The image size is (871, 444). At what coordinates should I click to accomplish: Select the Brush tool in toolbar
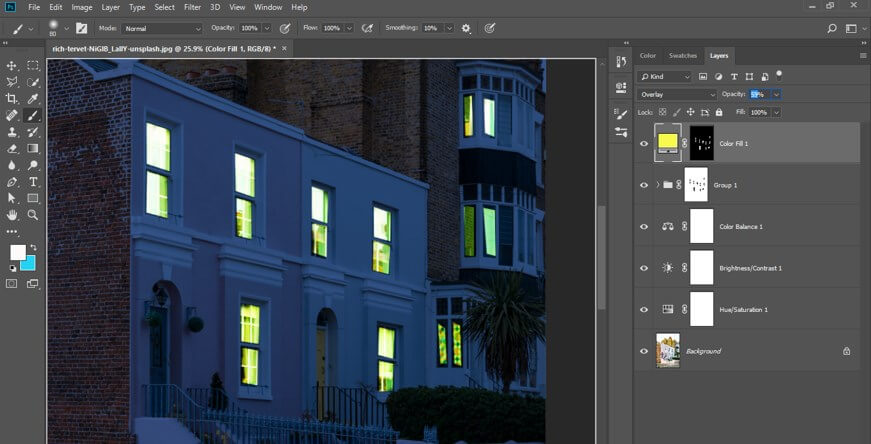tap(33, 116)
